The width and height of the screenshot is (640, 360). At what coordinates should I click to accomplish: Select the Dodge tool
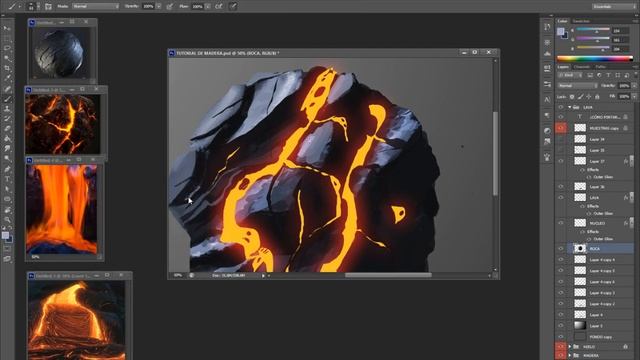click(x=7, y=159)
